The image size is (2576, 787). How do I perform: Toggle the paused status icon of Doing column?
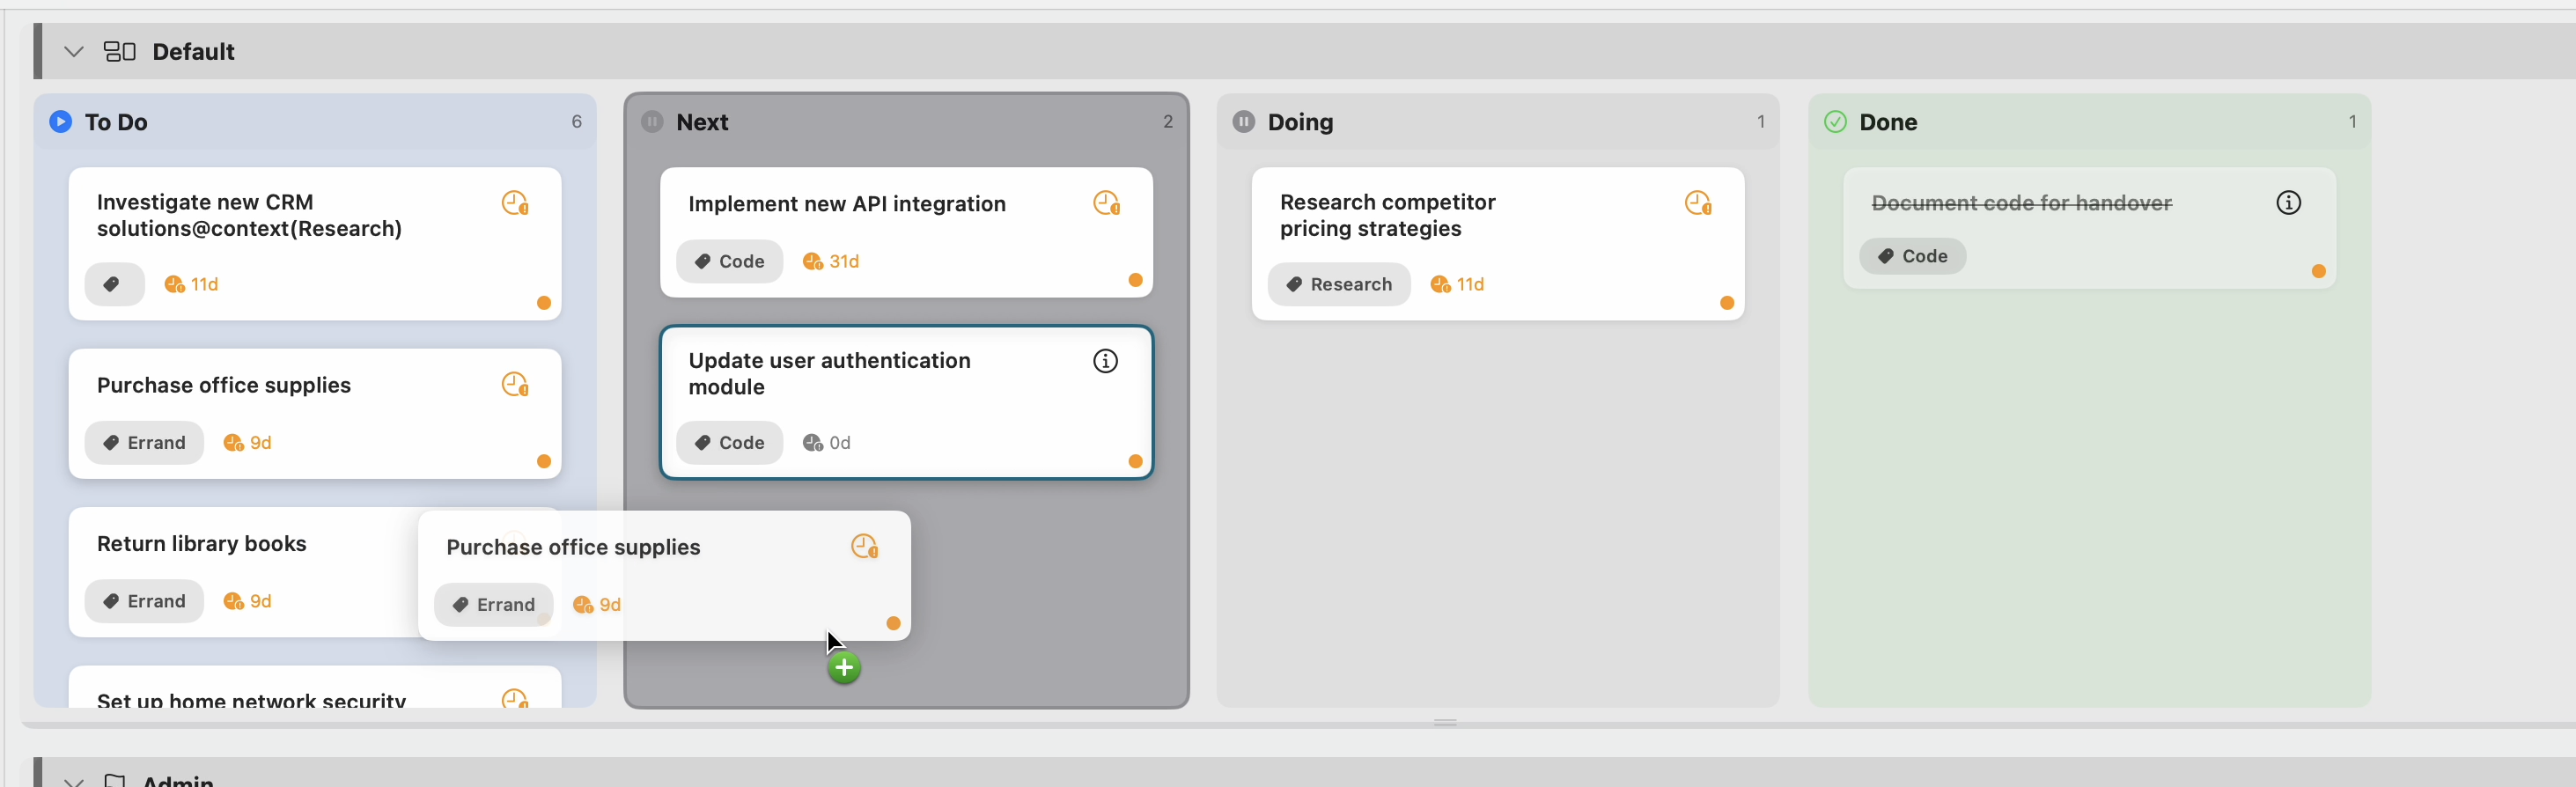(x=1244, y=122)
